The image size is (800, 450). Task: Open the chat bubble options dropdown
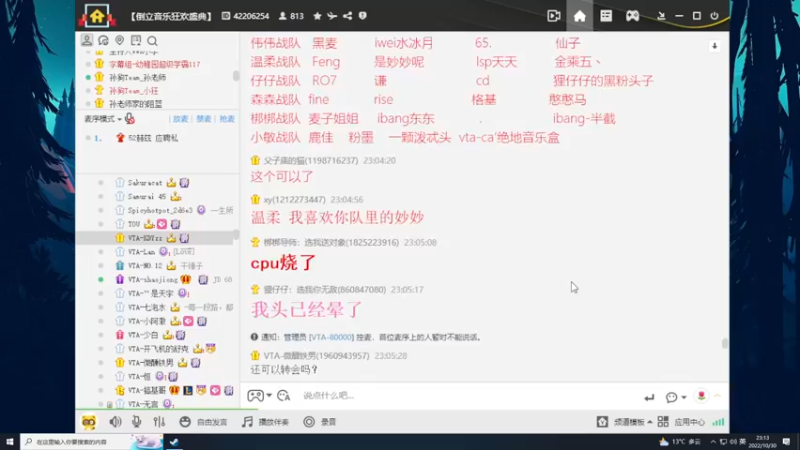tap(676, 397)
